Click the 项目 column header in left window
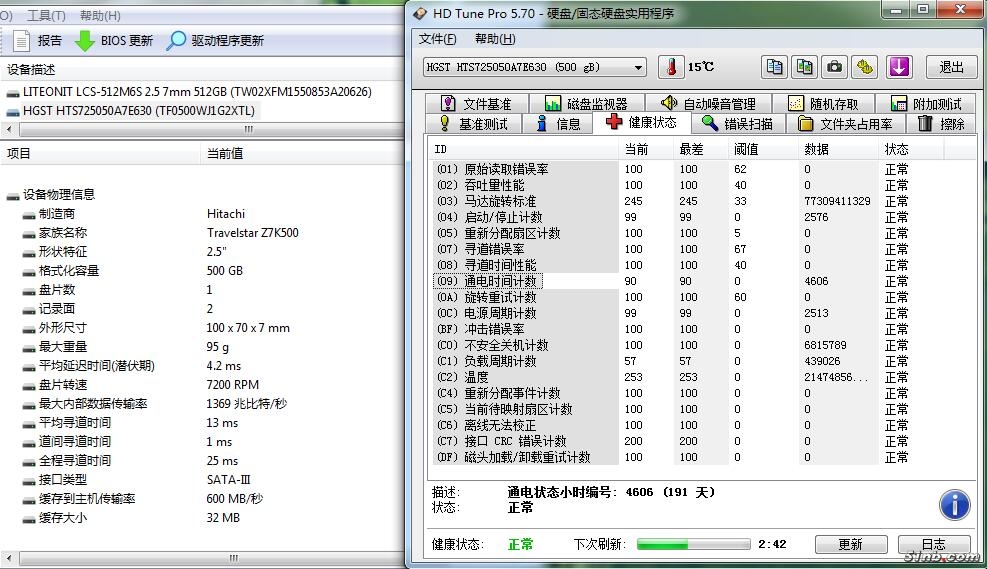 click(101, 154)
